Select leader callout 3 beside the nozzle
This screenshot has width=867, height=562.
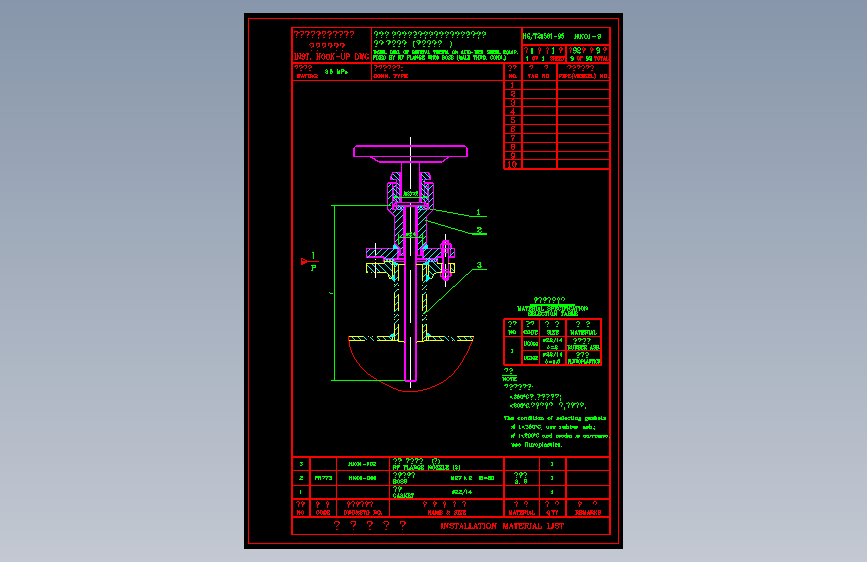tap(479, 265)
